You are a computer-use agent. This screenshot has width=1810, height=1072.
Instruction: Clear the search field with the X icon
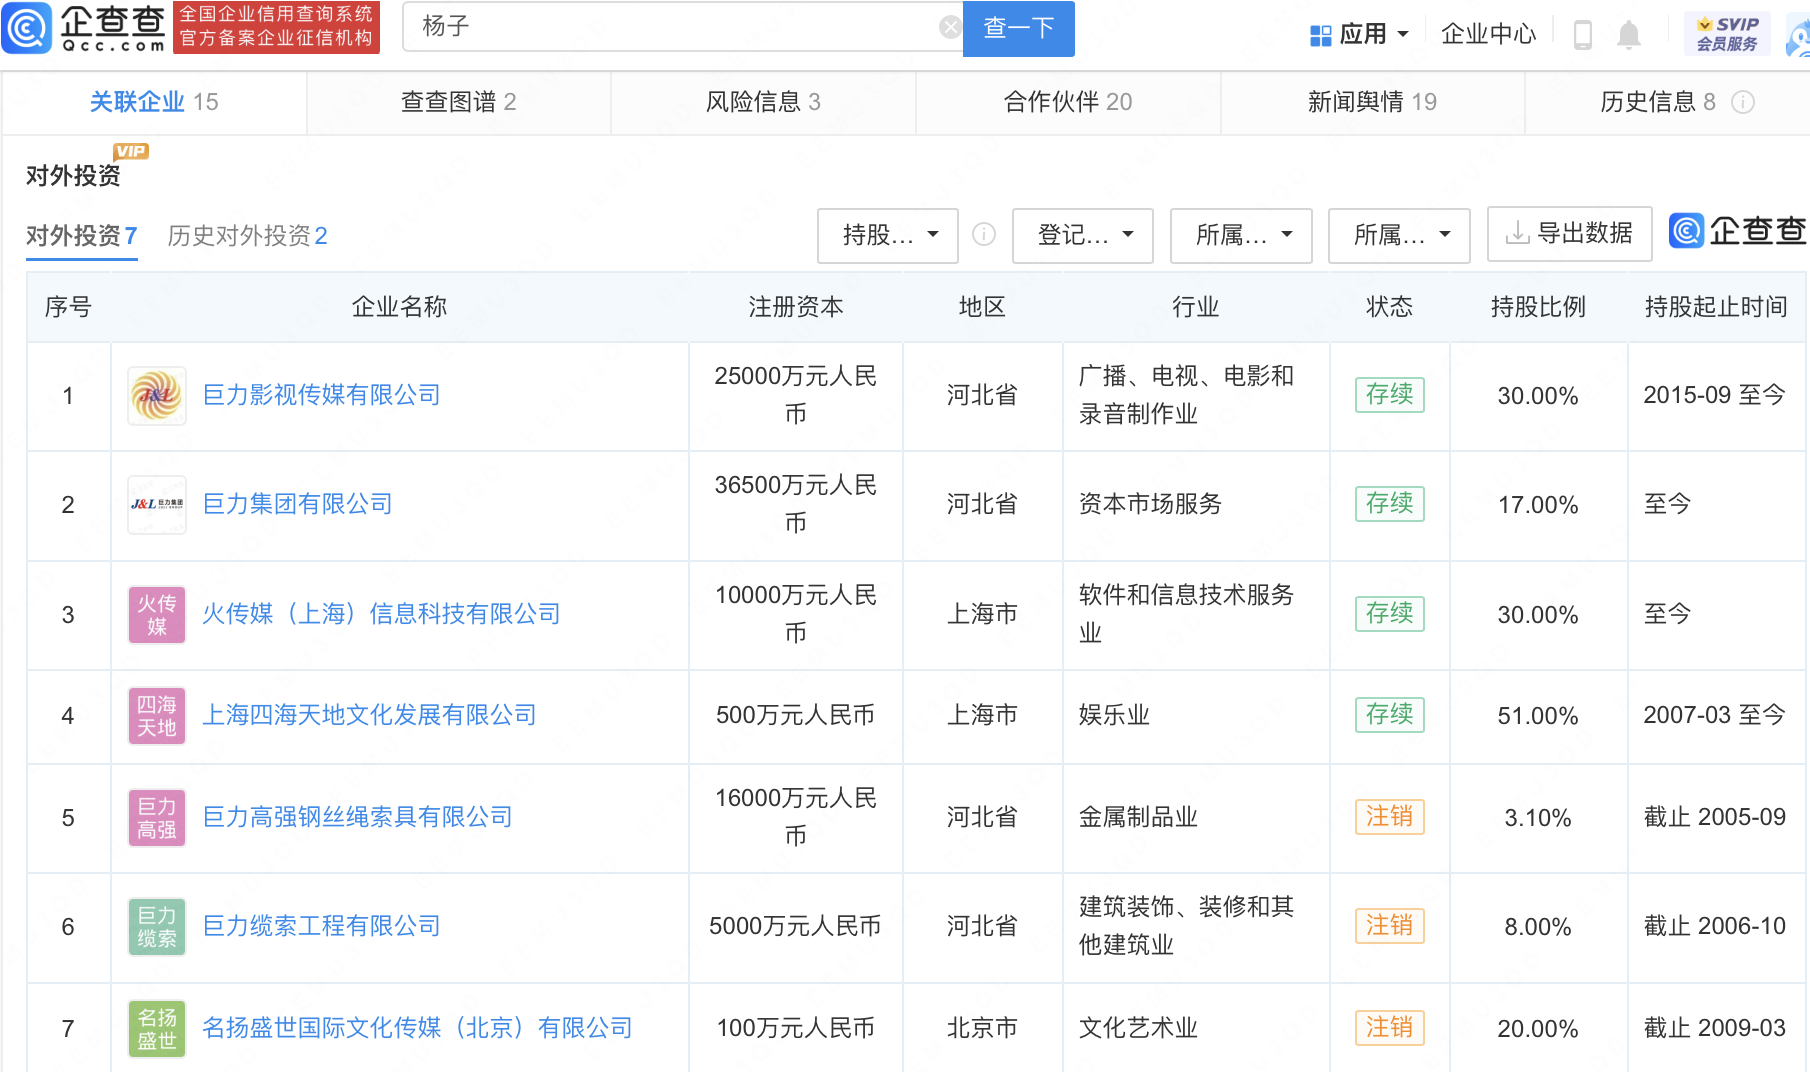pos(950,27)
